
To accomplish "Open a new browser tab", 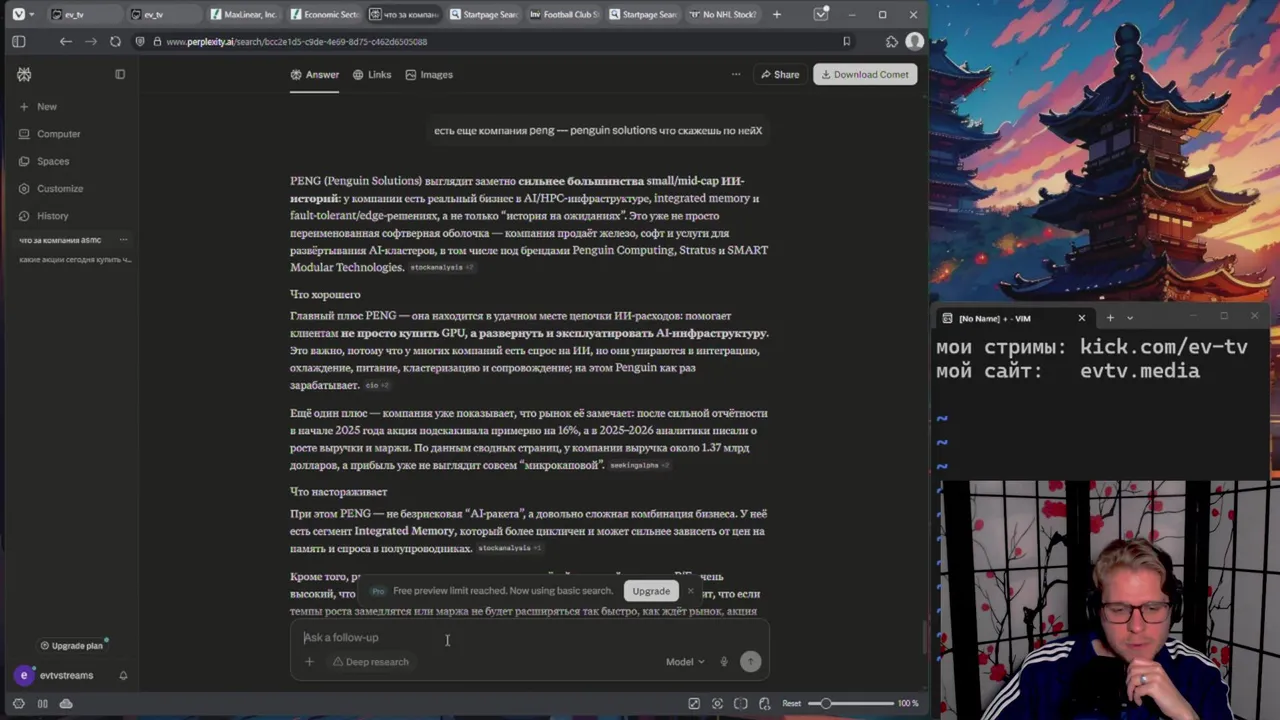I will pyautogui.click(x=776, y=14).
